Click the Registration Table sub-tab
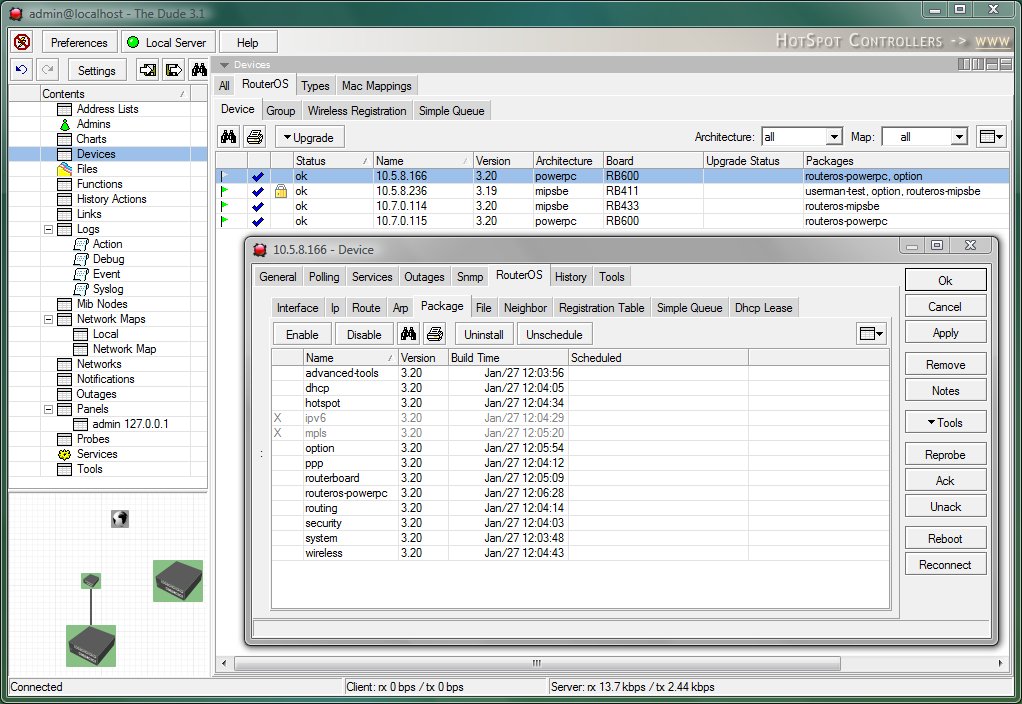Image resolution: width=1022 pixels, height=704 pixels. (602, 308)
